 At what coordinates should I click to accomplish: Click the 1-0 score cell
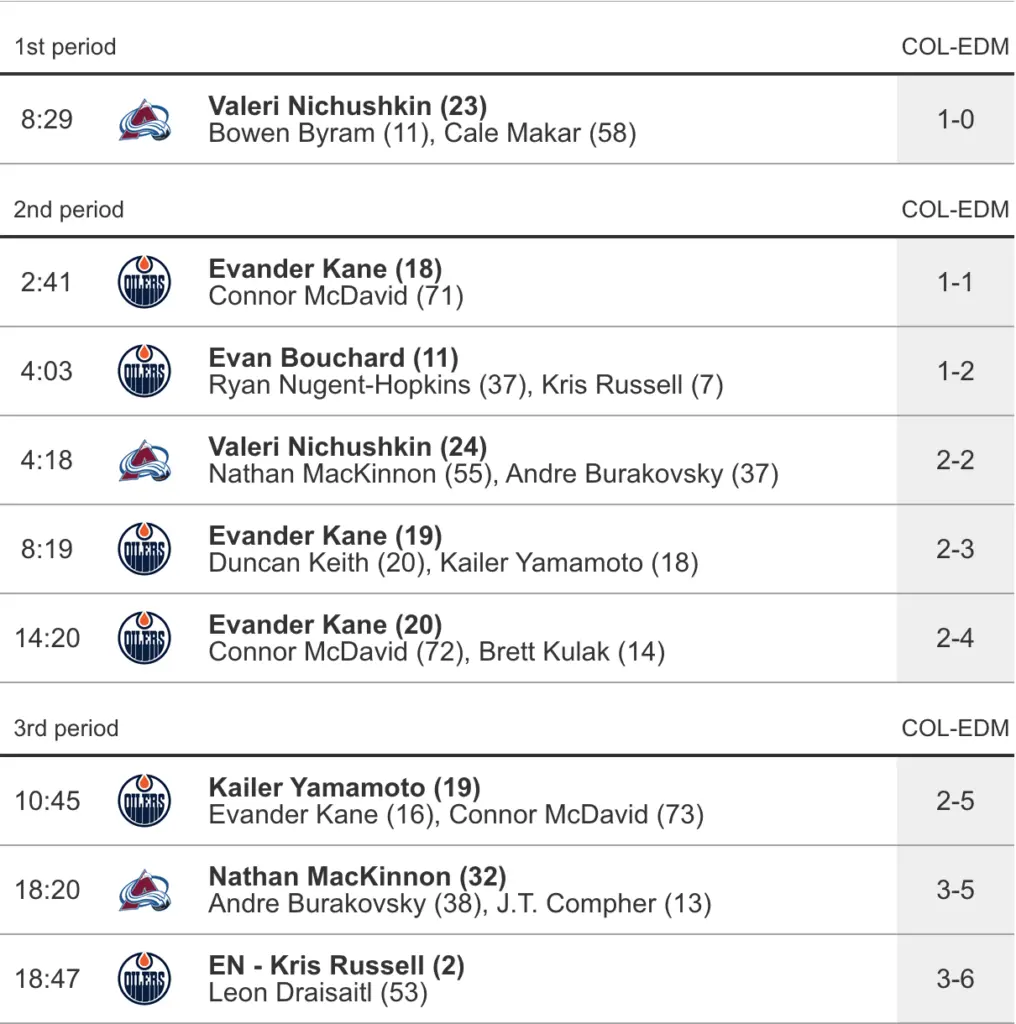[x=955, y=120]
